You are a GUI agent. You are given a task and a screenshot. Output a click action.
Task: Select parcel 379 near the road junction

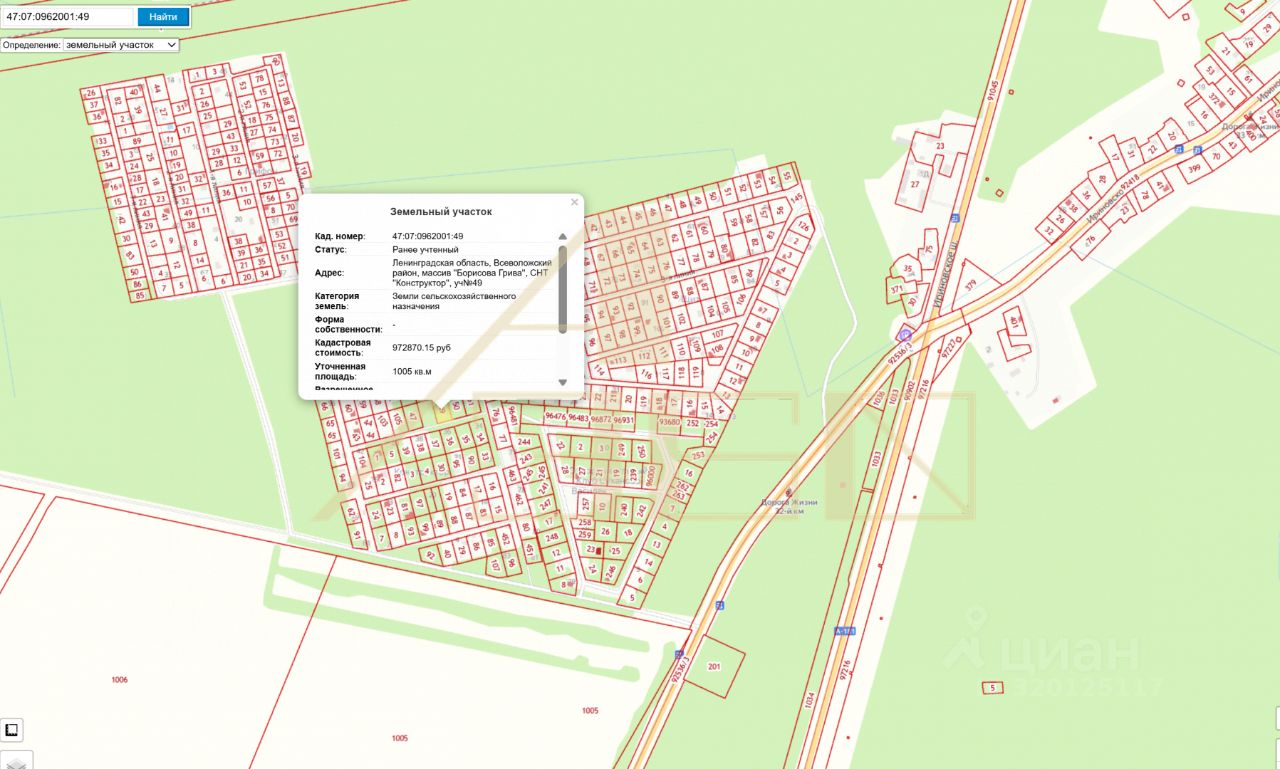pyautogui.click(x=970, y=284)
